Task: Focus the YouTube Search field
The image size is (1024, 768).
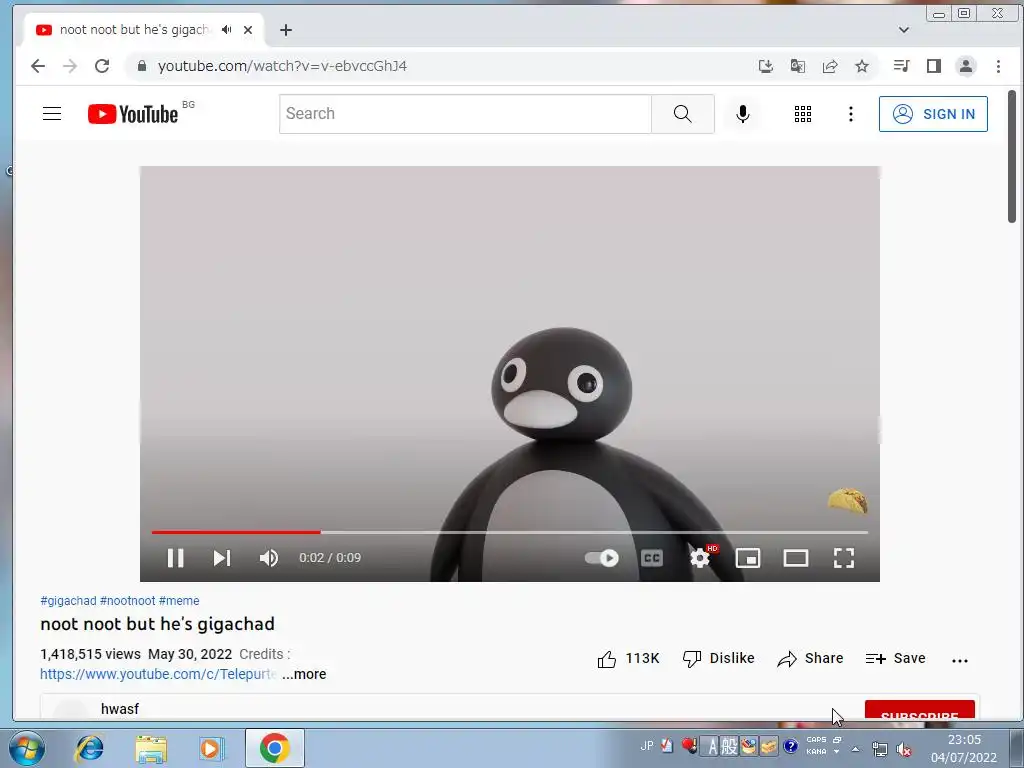Action: pos(465,114)
